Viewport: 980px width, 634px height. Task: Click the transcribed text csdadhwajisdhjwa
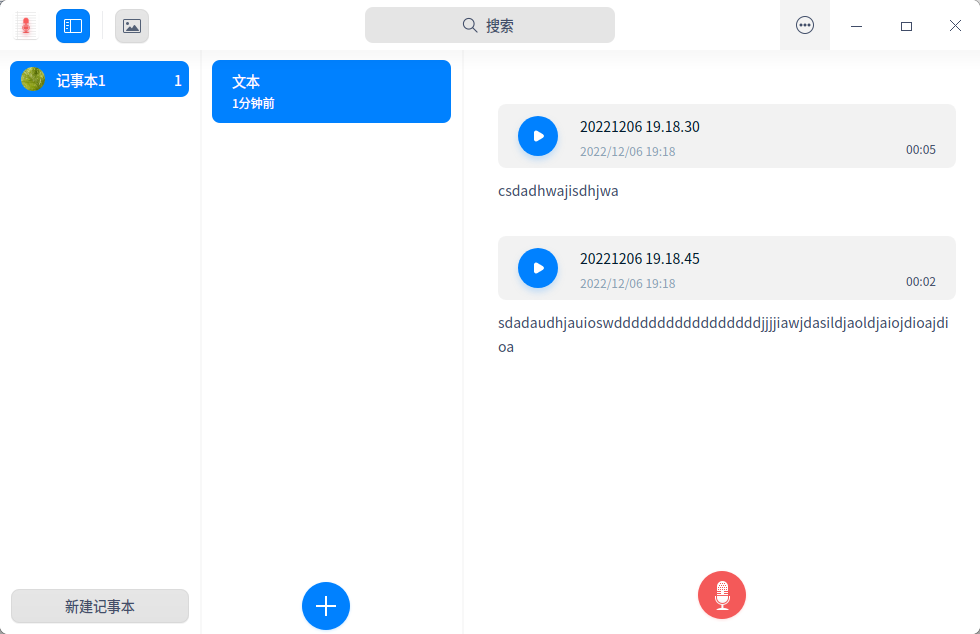click(x=558, y=190)
